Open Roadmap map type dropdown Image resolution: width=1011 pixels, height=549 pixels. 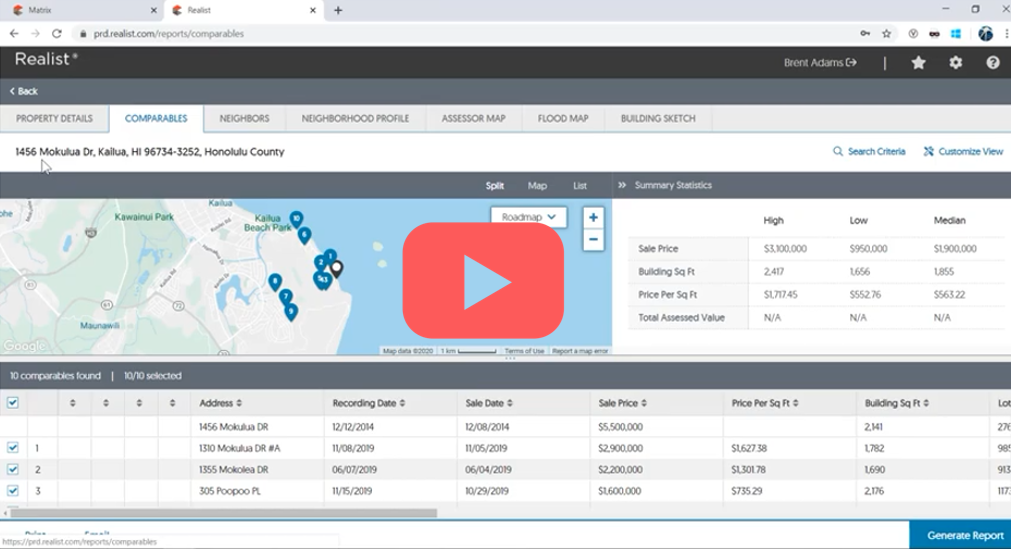[x=529, y=217]
